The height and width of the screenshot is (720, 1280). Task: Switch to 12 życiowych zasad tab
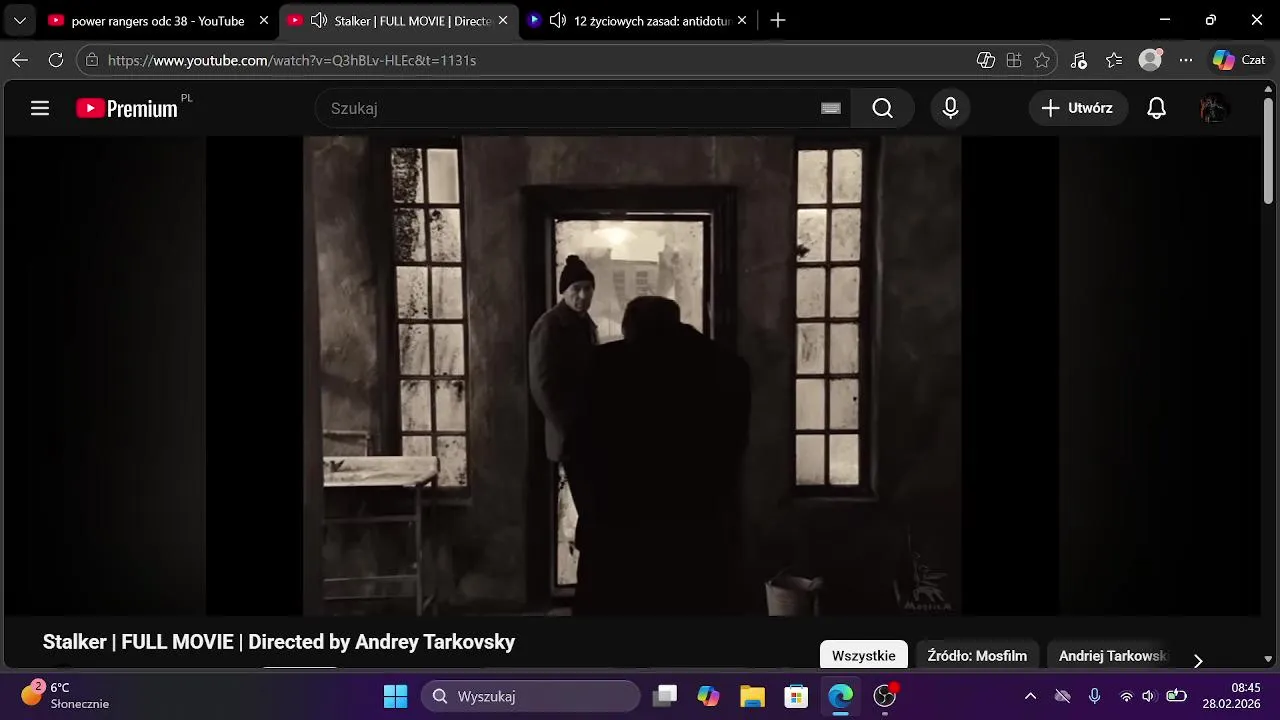point(640,20)
